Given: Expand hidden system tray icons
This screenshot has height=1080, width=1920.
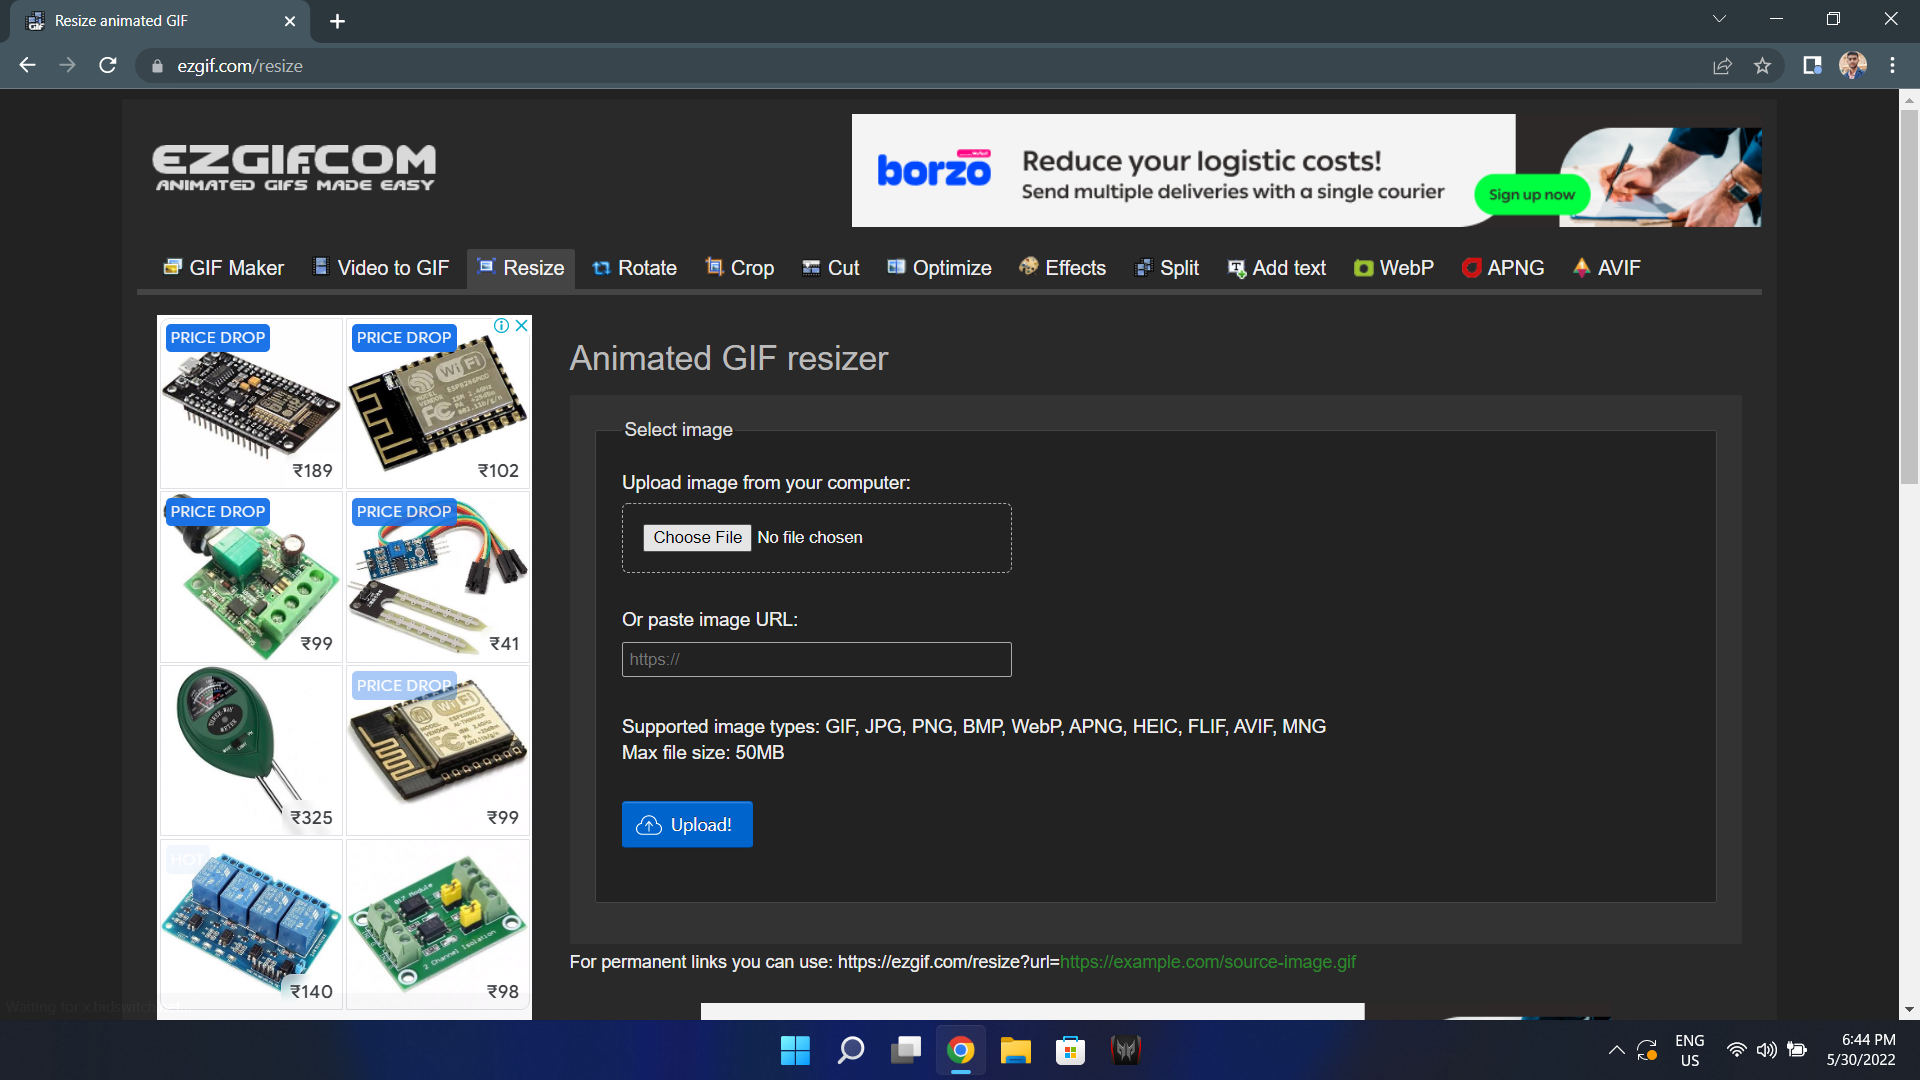Looking at the screenshot, I should coord(1617,1050).
